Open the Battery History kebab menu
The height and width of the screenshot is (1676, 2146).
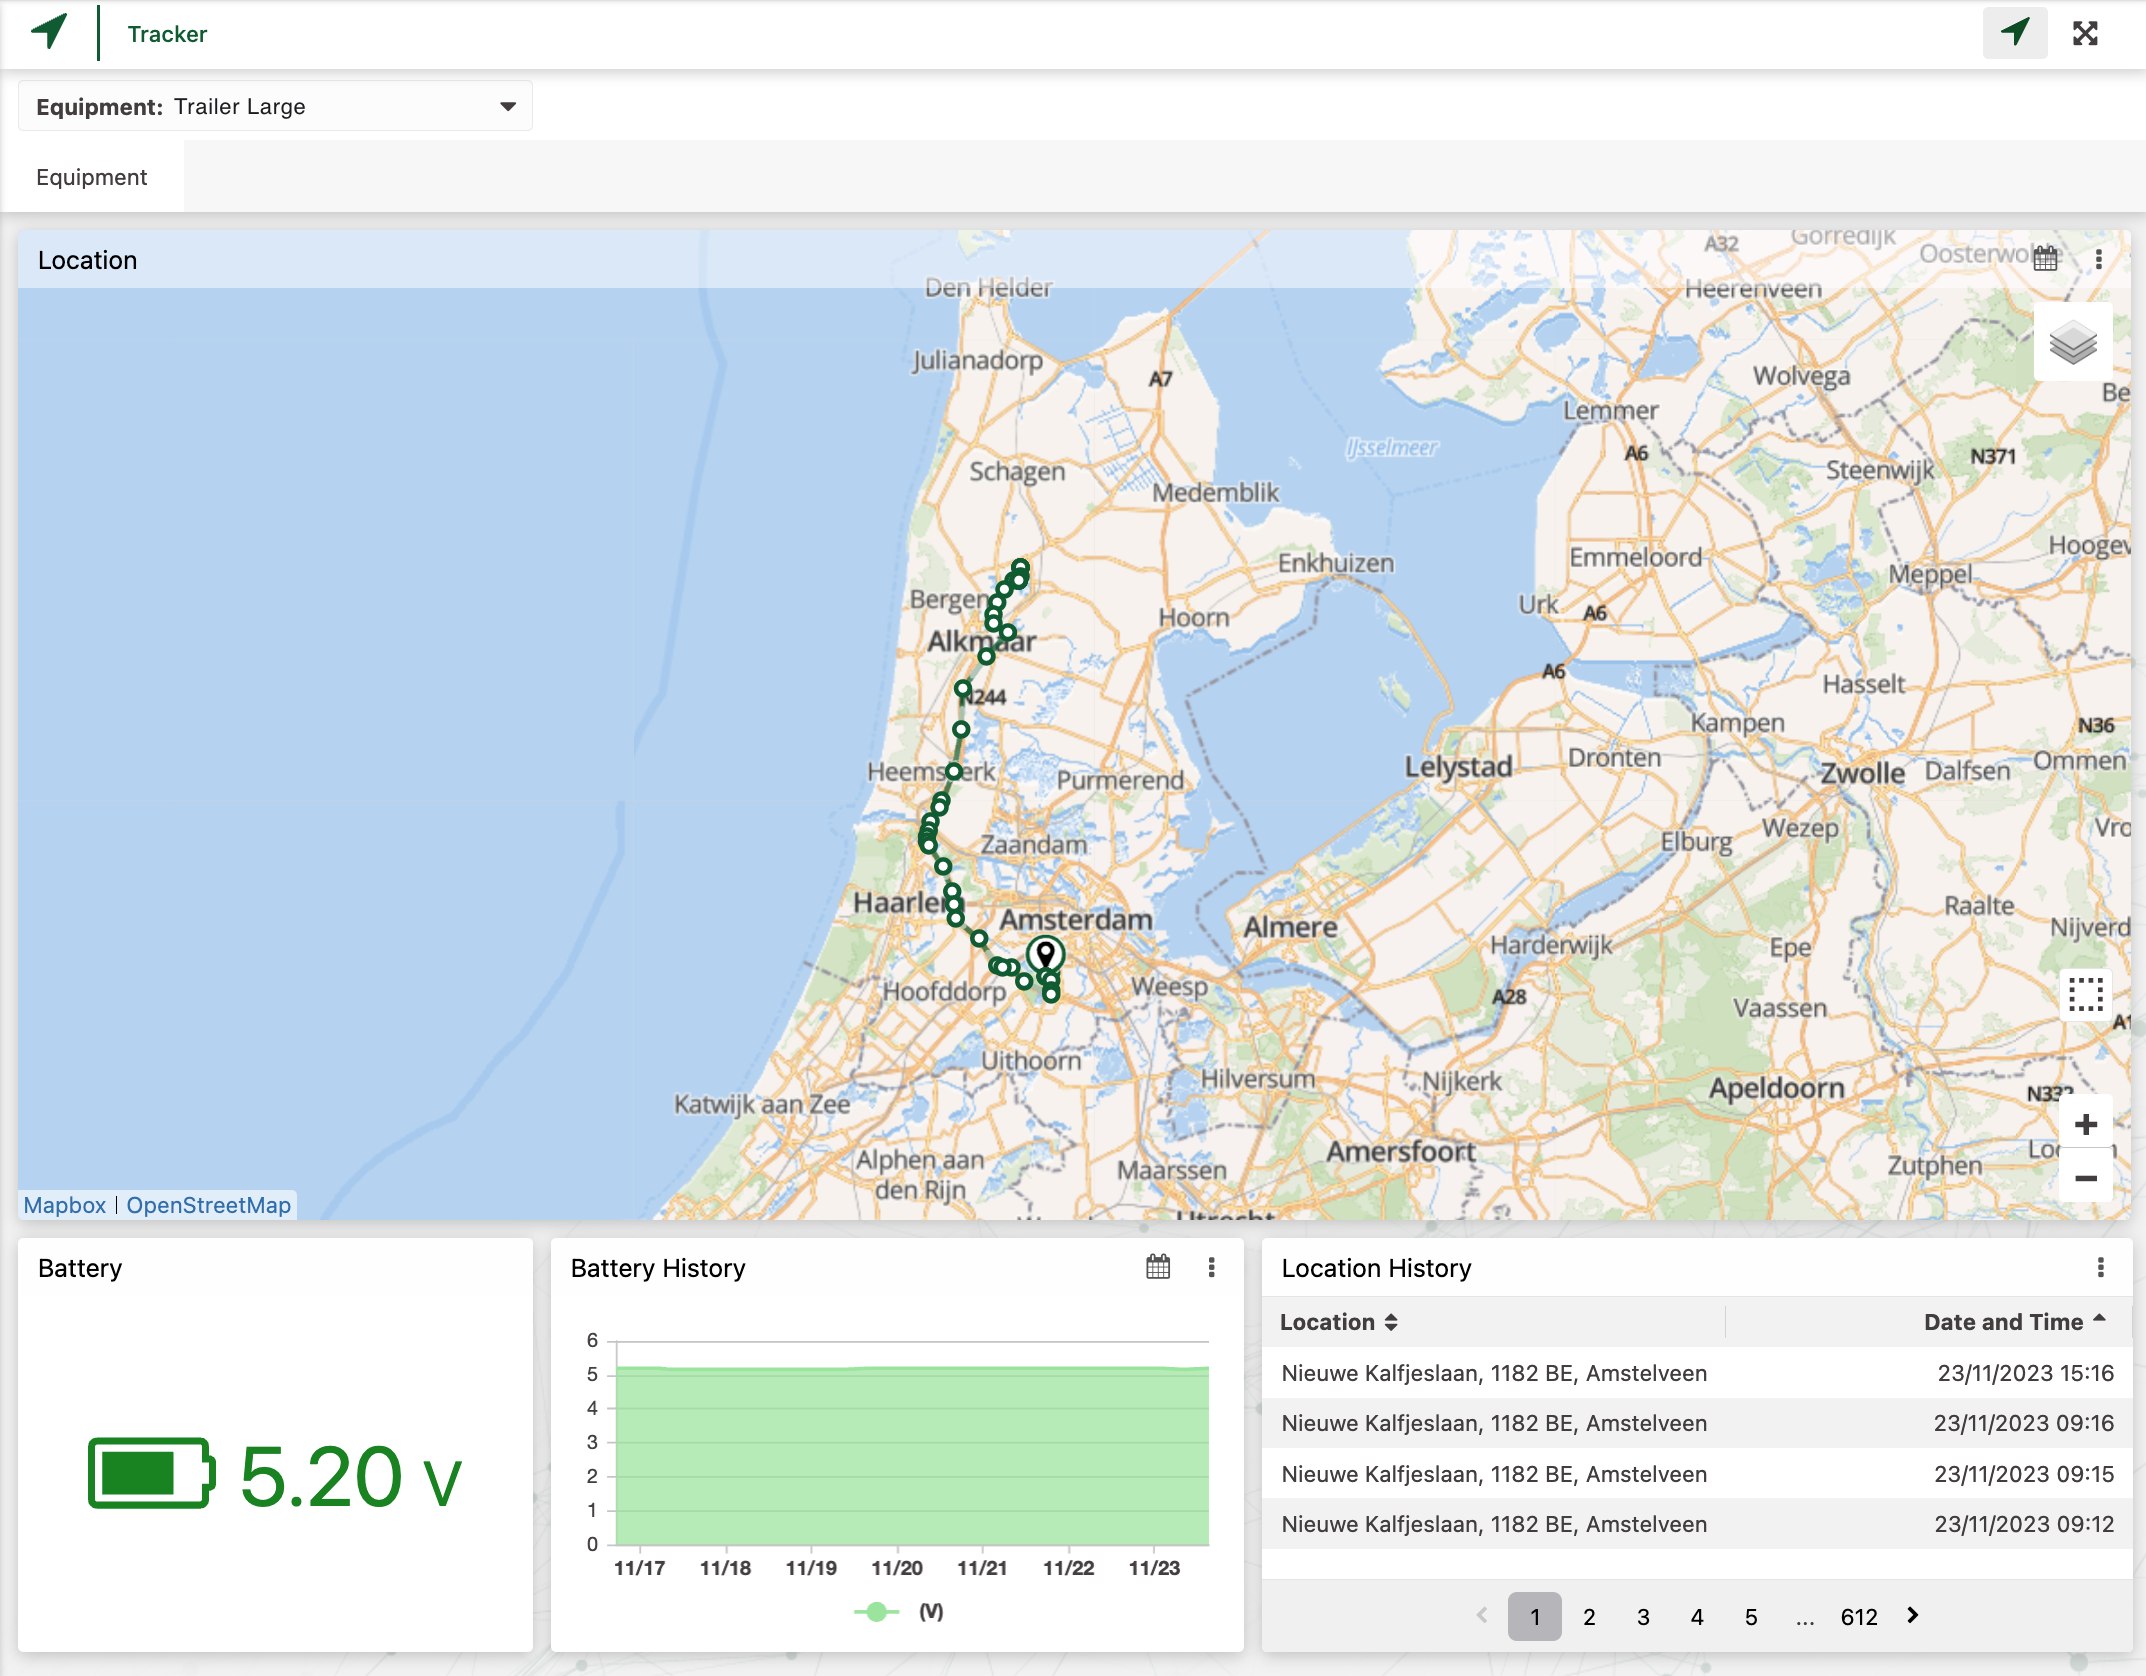[1211, 1268]
